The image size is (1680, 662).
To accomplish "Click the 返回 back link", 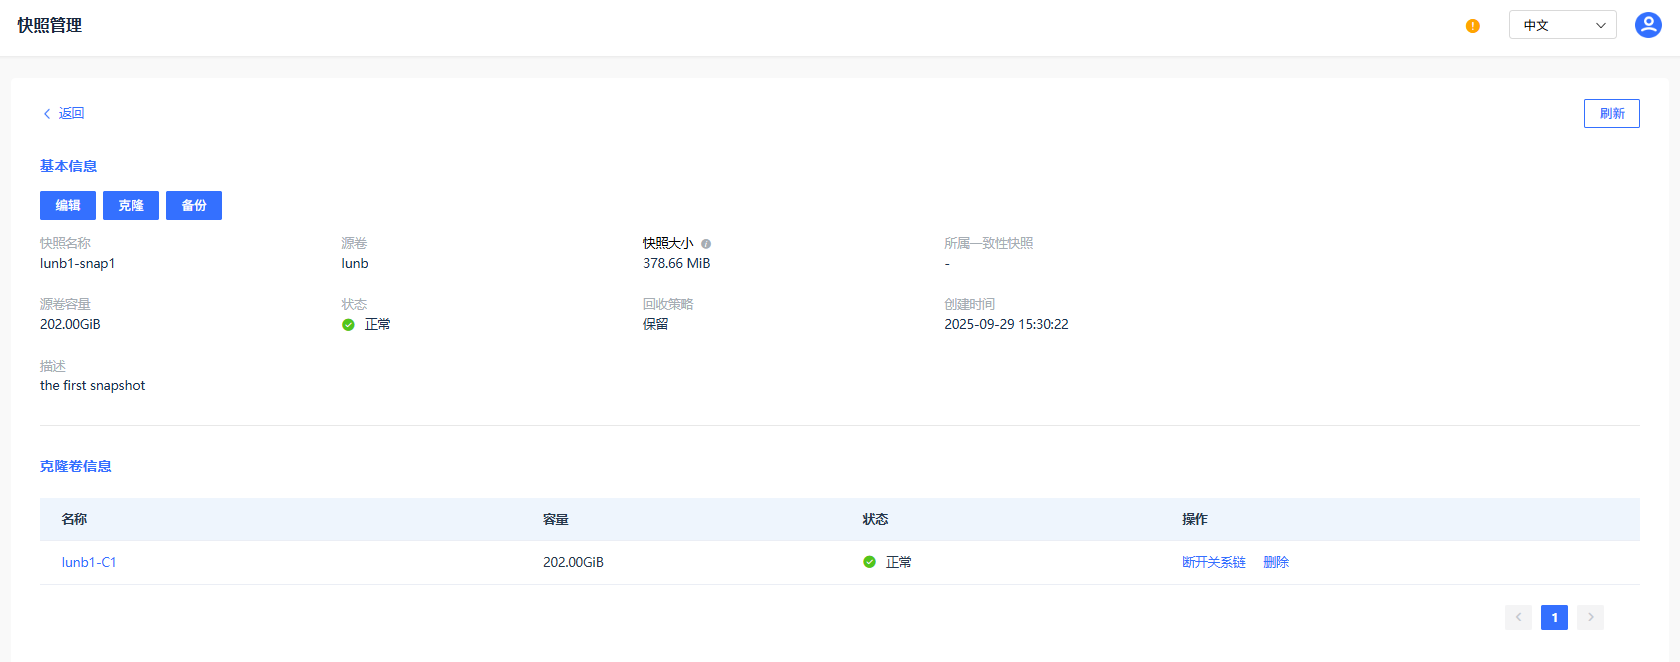I will click(71, 113).
